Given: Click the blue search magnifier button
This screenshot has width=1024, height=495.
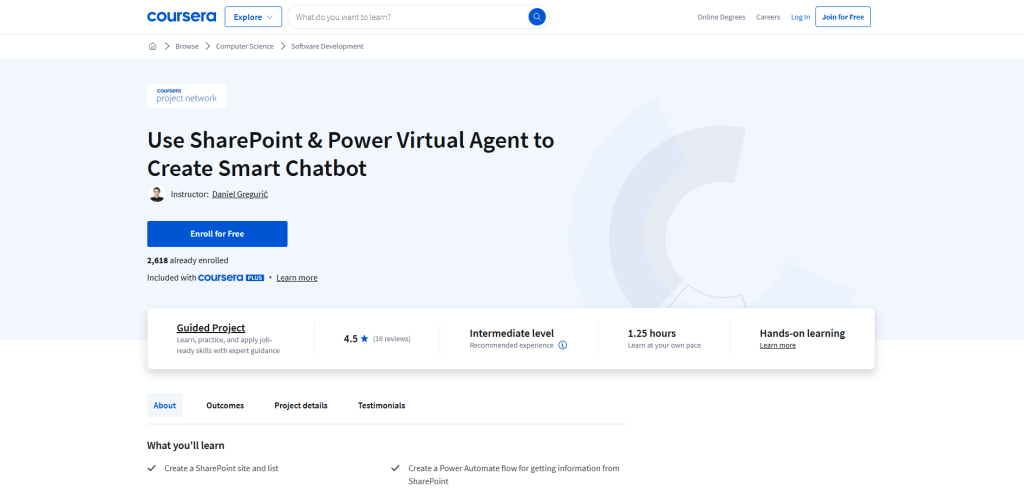Looking at the screenshot, I should [537, 17].
